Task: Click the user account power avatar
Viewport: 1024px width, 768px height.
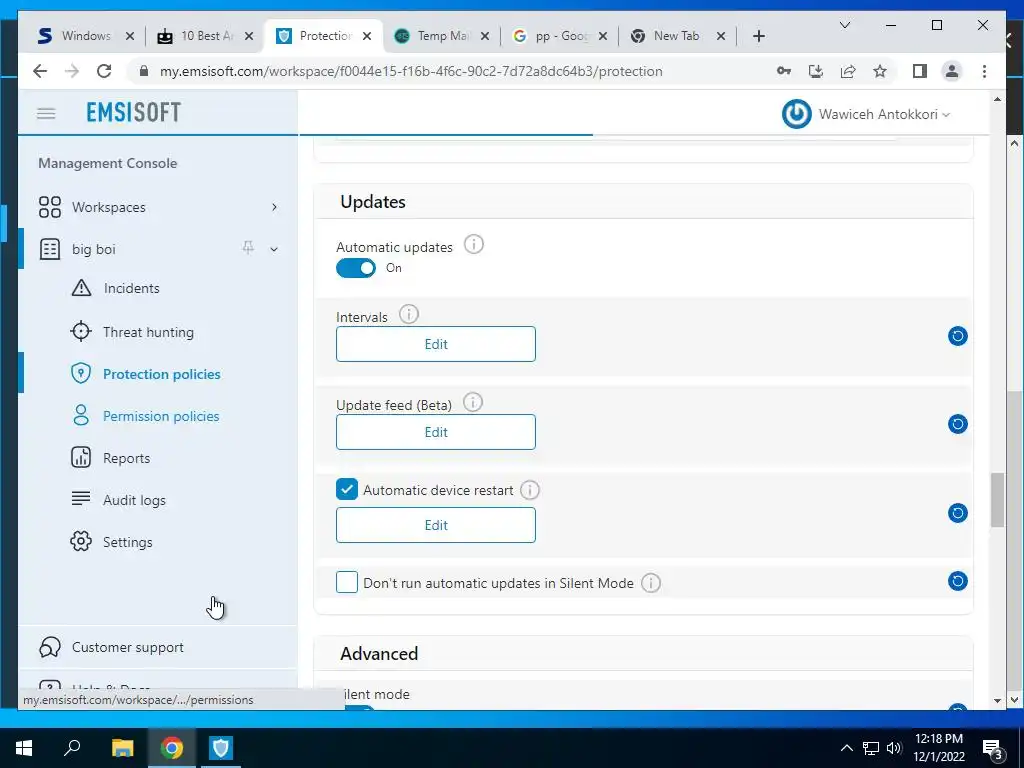Action: click(797, 114)
